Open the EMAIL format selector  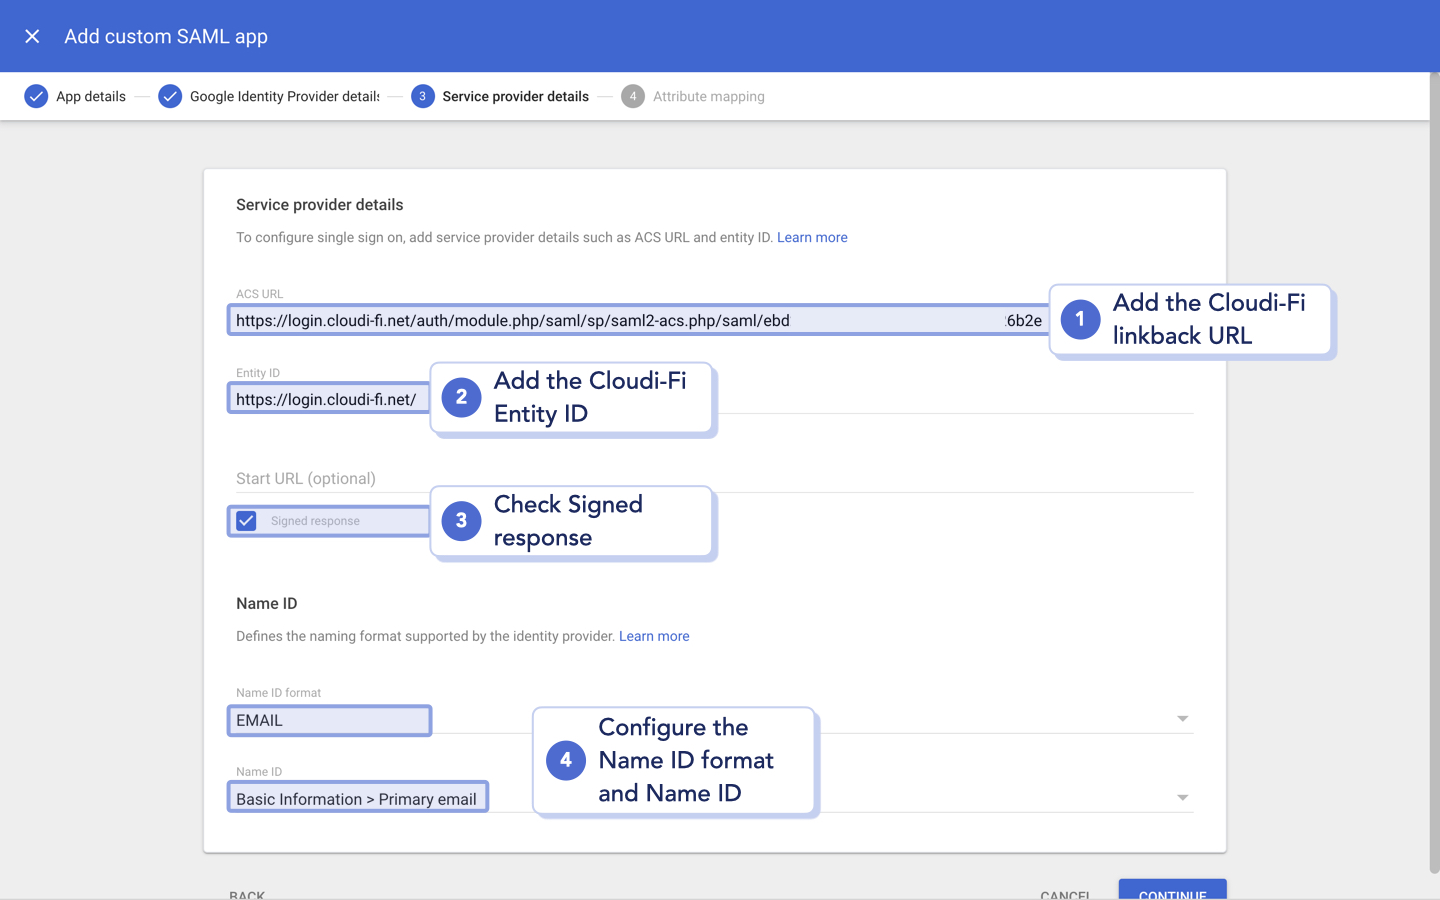pos(329,720)
